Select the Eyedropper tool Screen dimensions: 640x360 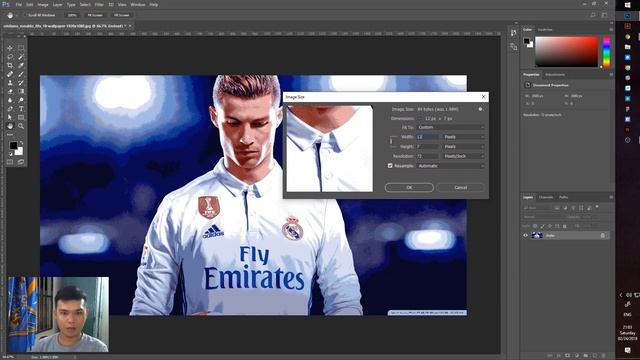pos(21,65)
